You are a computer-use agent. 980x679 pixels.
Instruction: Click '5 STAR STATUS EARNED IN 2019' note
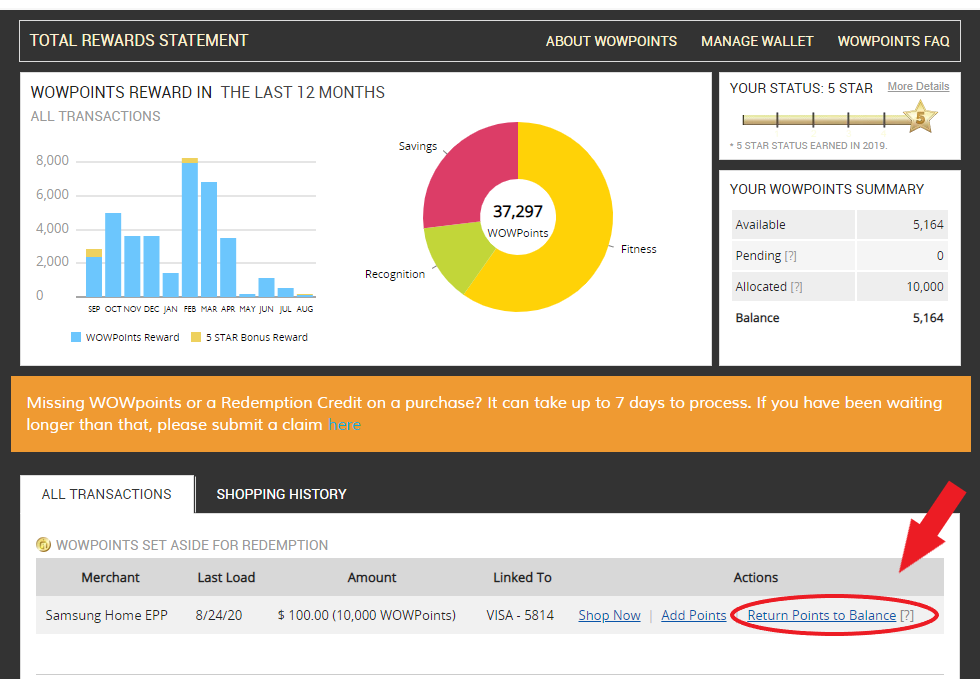click(809, 146)
